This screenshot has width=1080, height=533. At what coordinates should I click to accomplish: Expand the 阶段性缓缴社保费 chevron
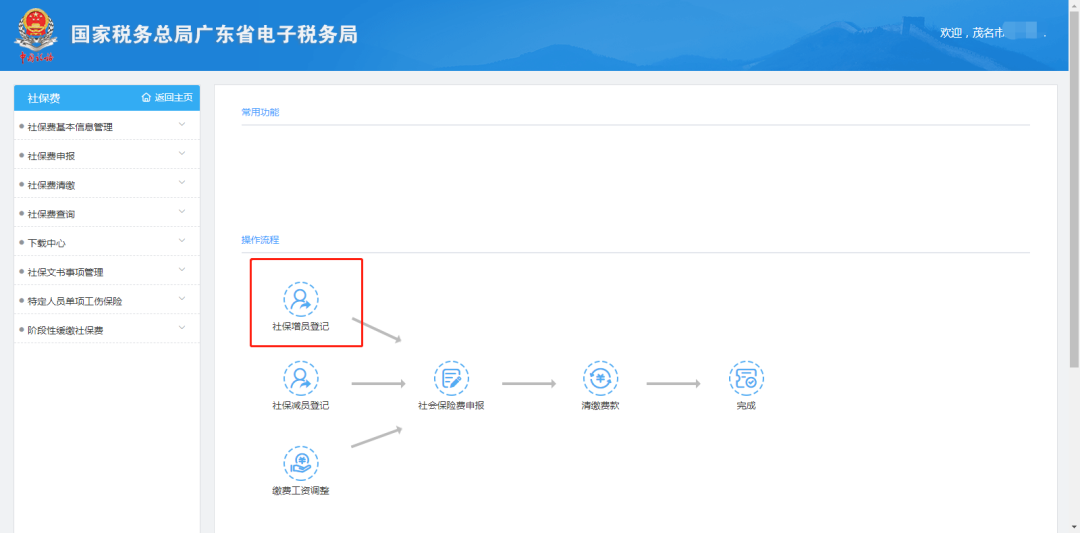182,328
